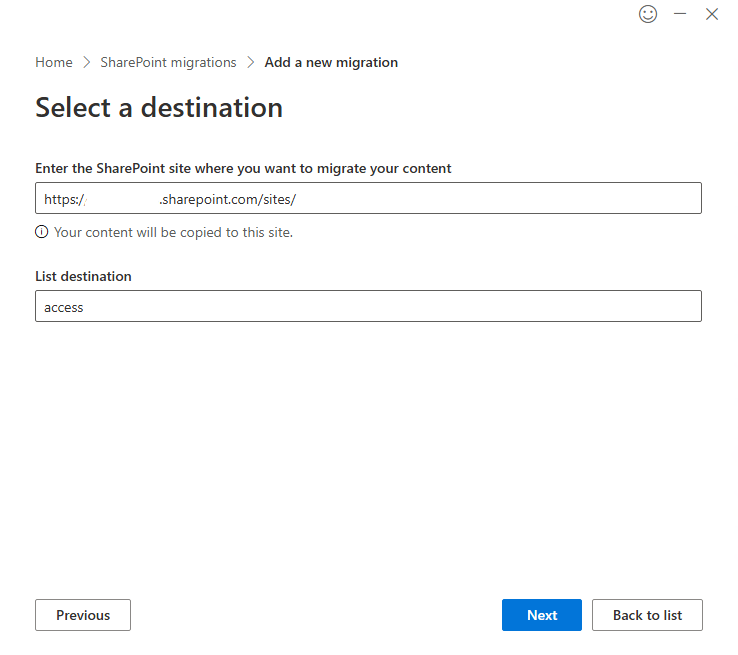The width and height of the screenshot is (738, 655).
Task: Click the 'Enter the SharePoint site' label
Action: click(243, 168)
